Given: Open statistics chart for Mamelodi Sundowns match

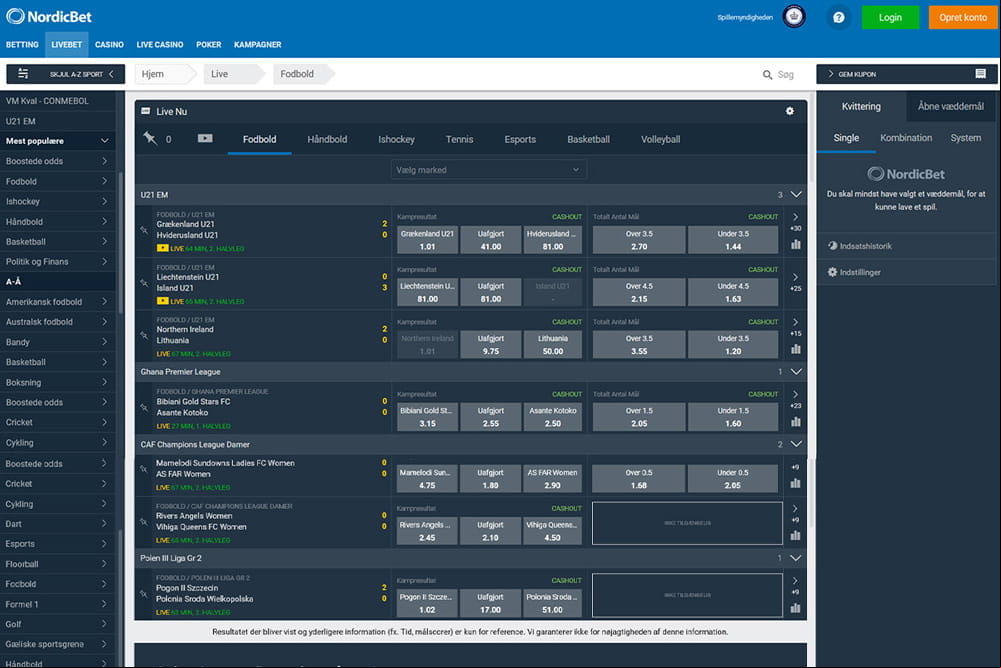Looking at the screenshot, I should (x=795, y=483).
